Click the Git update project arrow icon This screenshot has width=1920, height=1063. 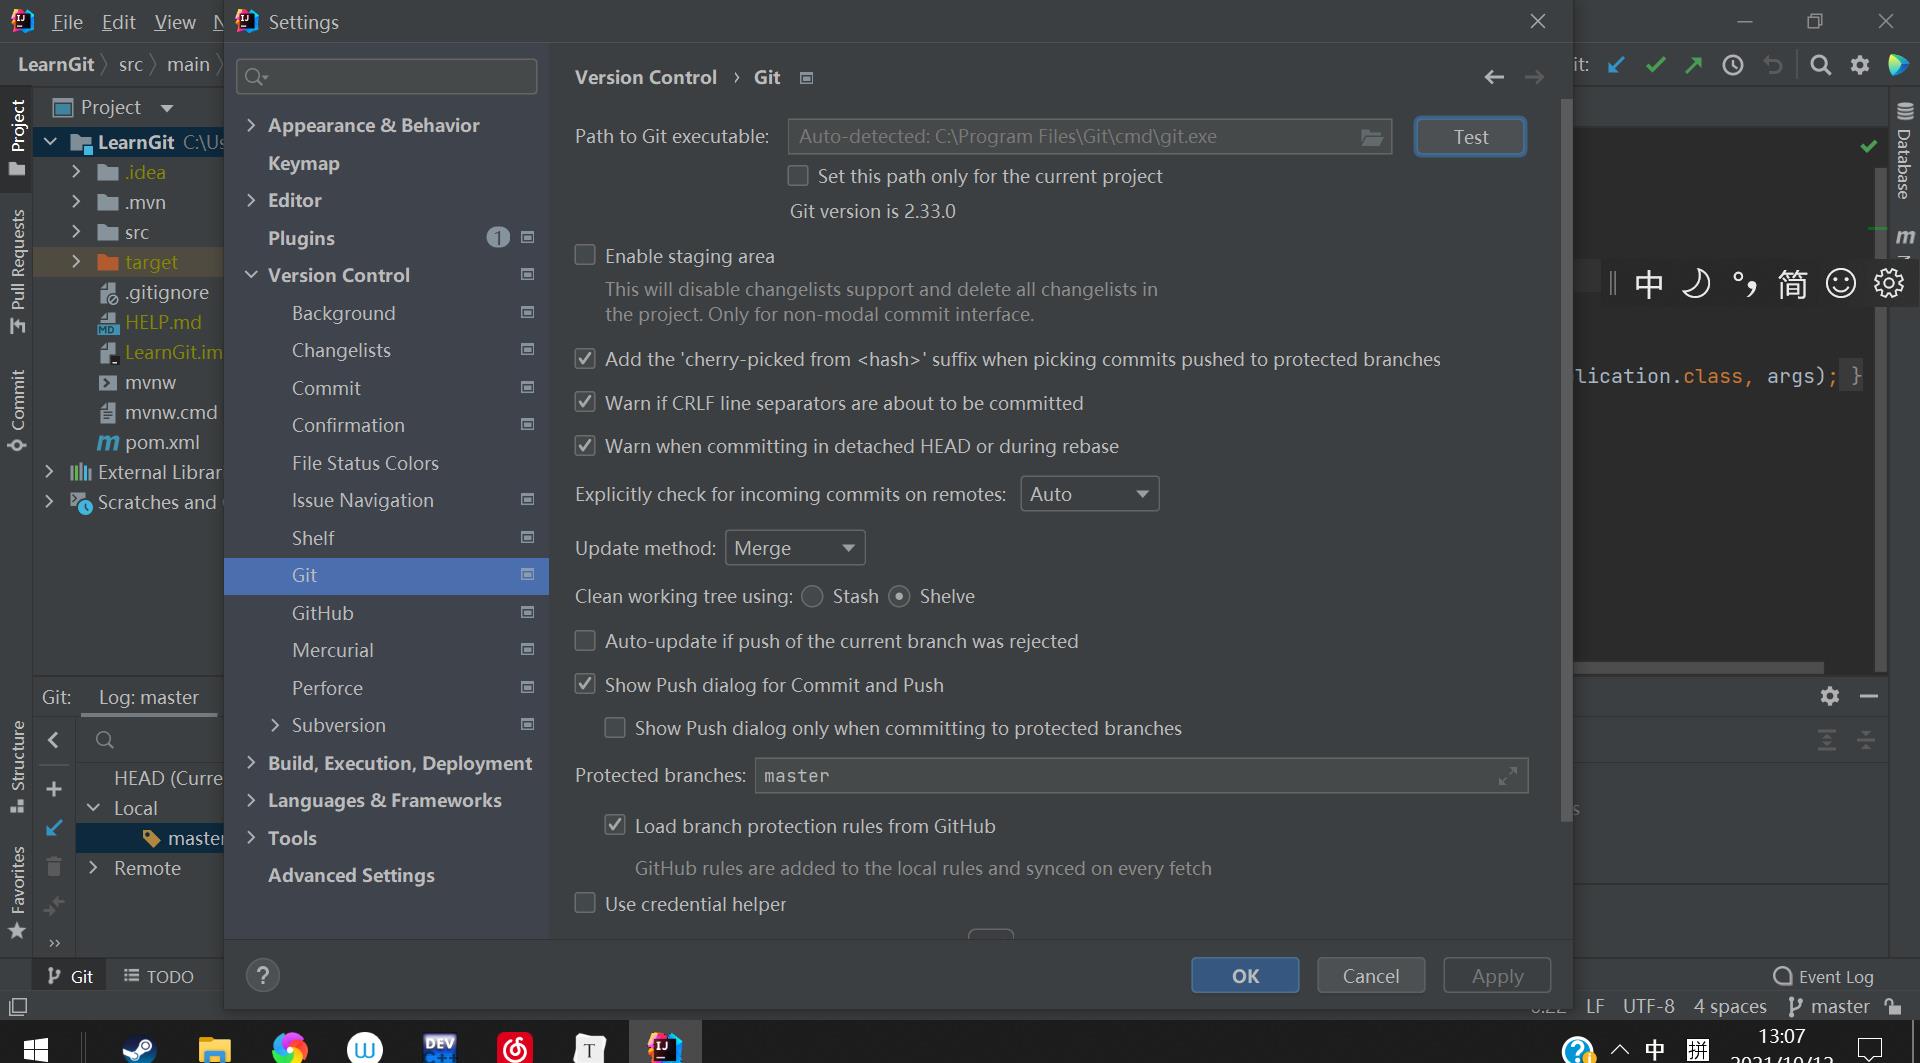coord(1616,65)
